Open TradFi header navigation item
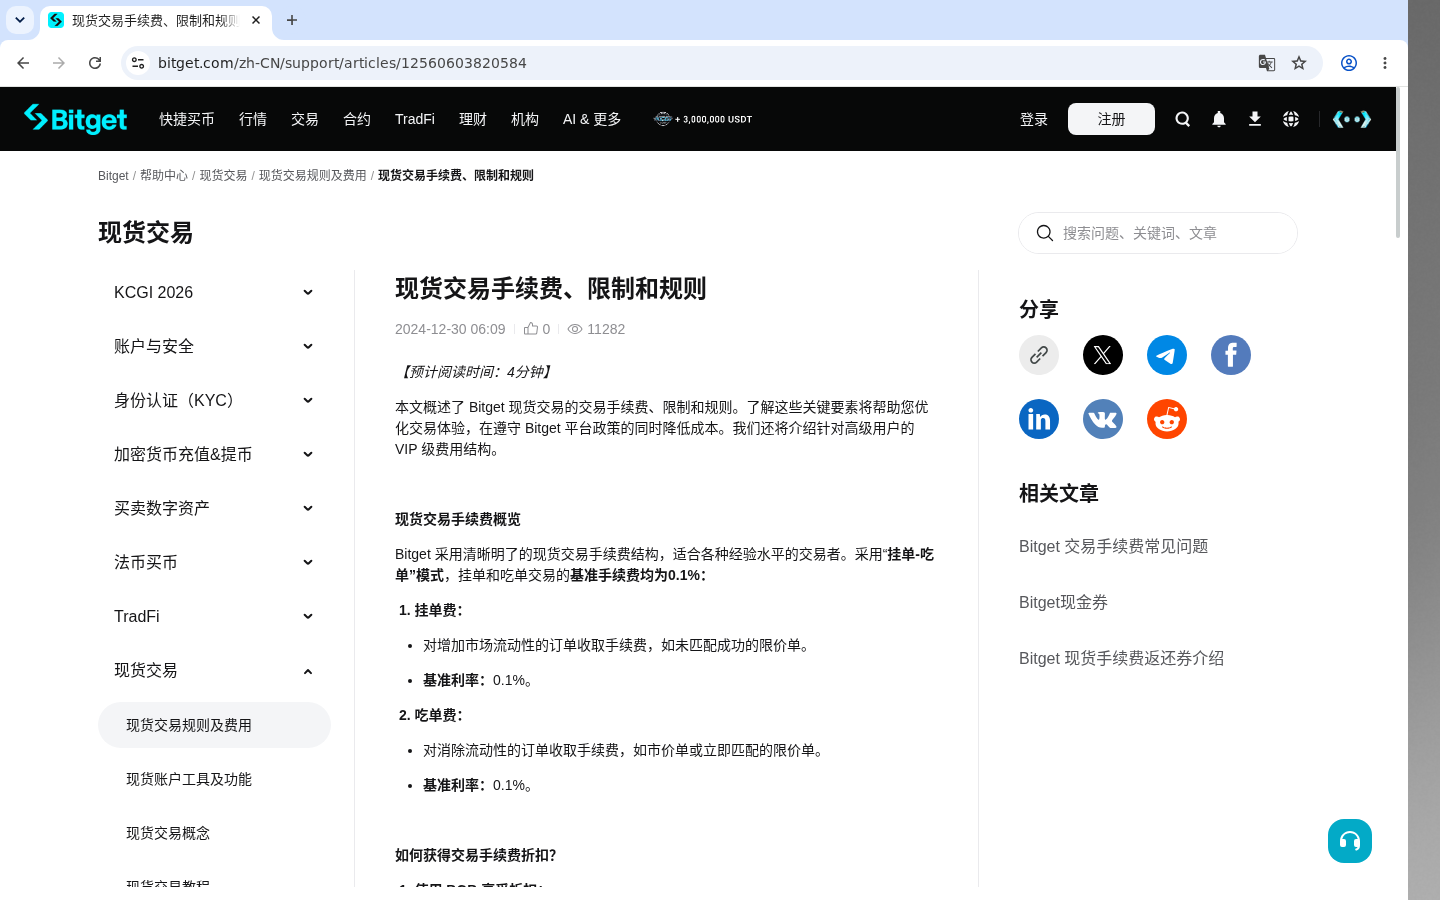This screenshot has height=900, width=1440. pos(415,119)
